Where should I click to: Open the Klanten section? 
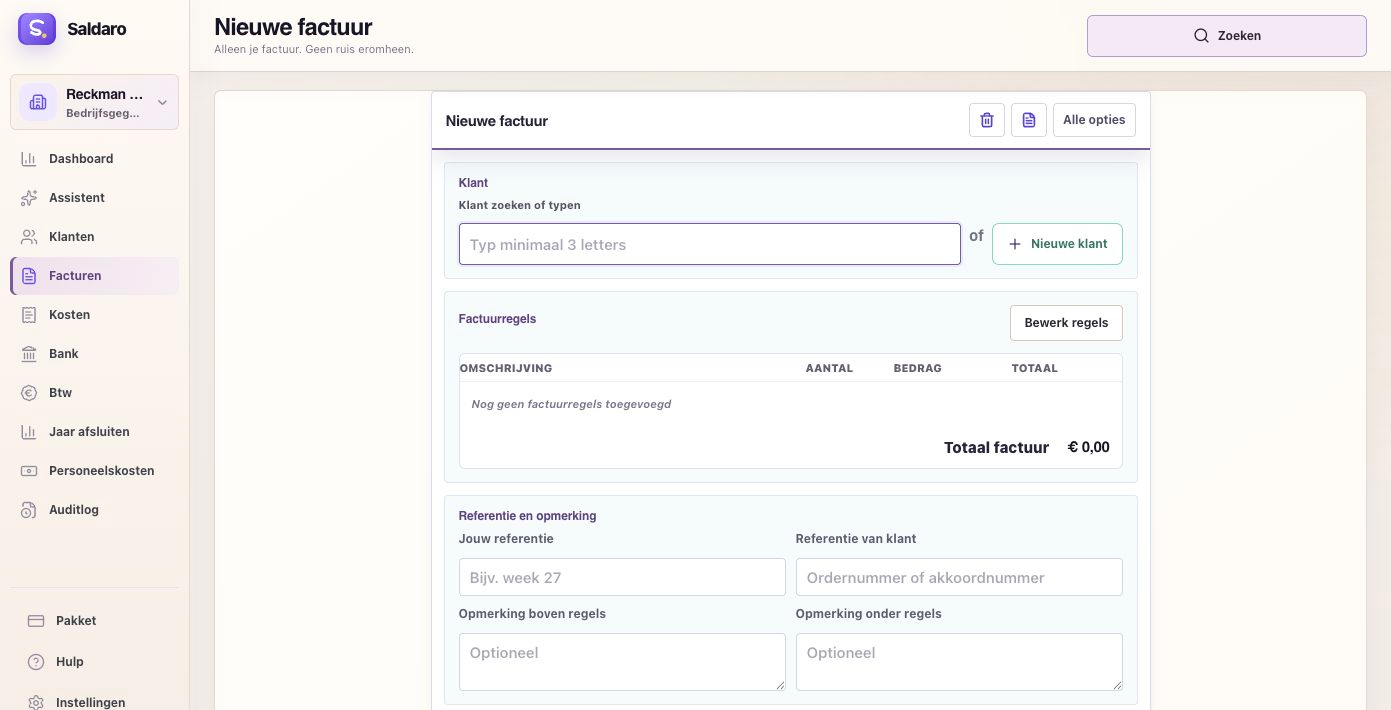coord(95,237)
